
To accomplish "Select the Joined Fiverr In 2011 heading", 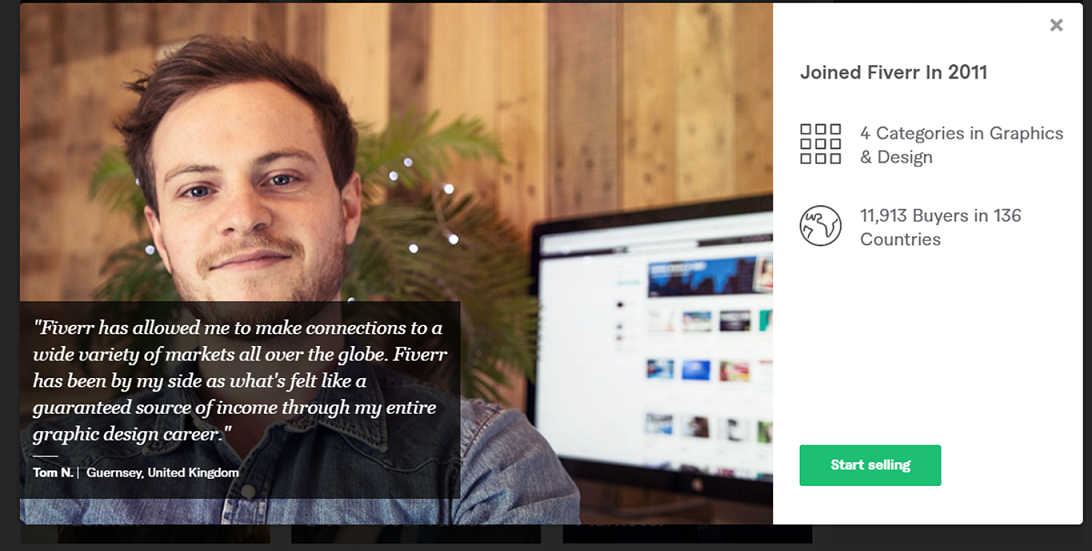I will (x=894, y=72).
